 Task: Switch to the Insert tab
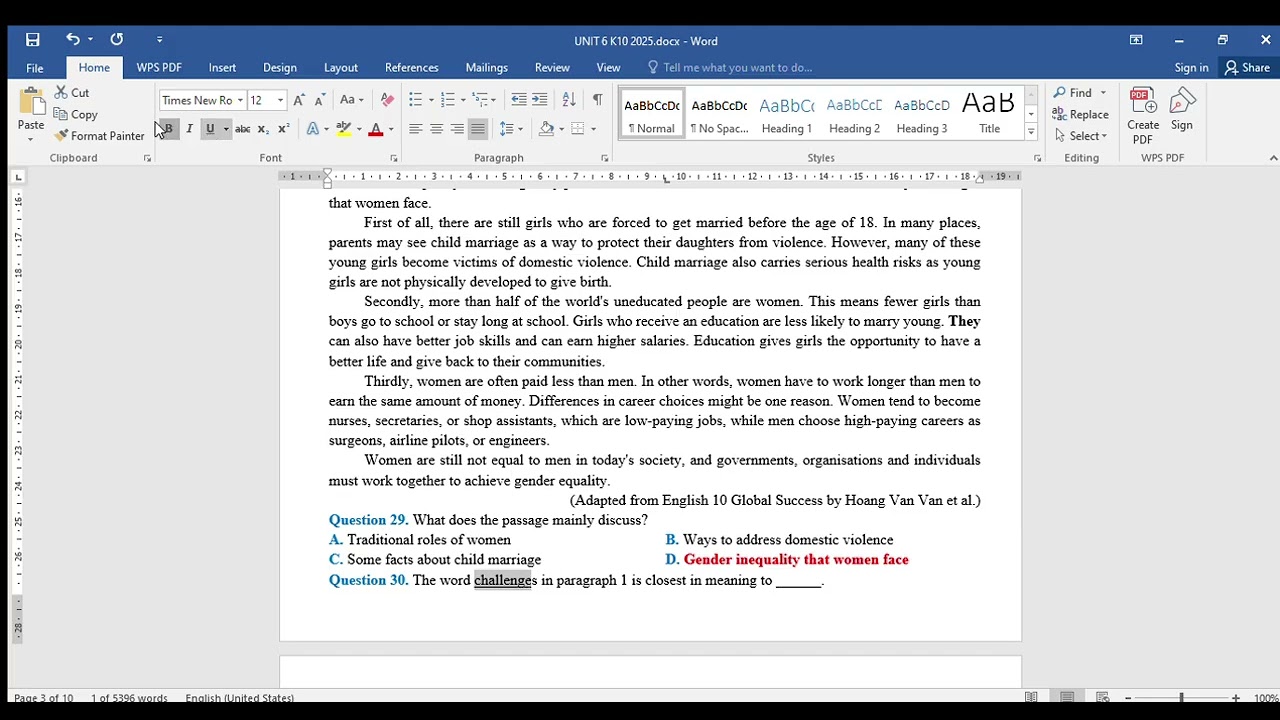point(222,68)
